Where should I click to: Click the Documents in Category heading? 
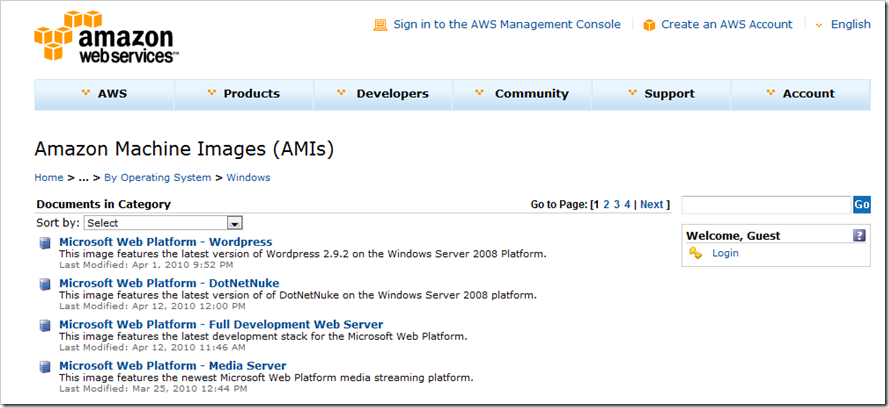click(104, 205)
